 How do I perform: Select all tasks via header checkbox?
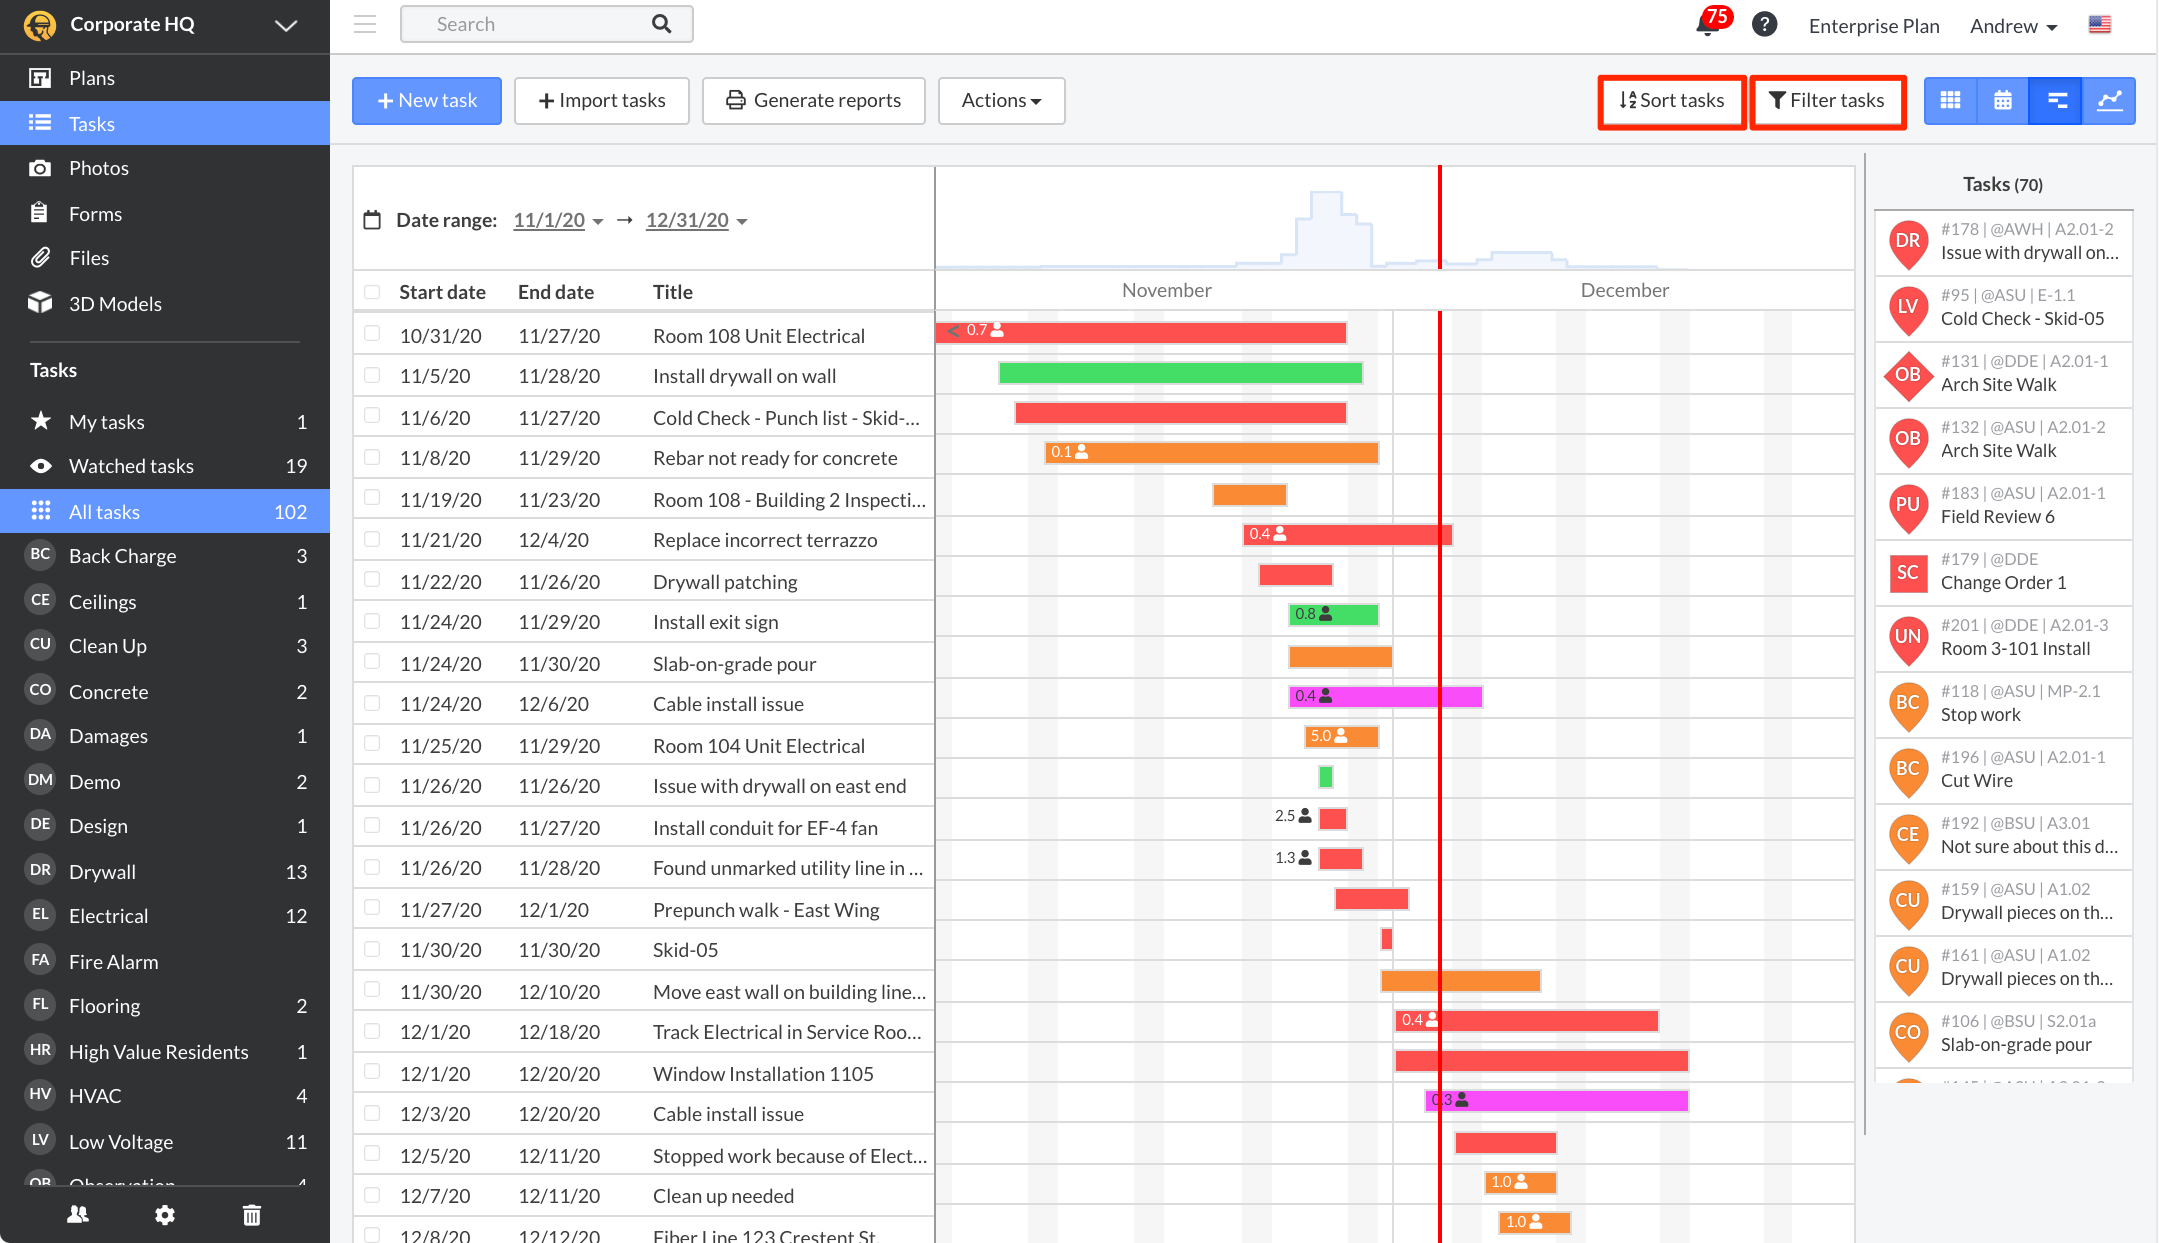(x=372, y=292)
